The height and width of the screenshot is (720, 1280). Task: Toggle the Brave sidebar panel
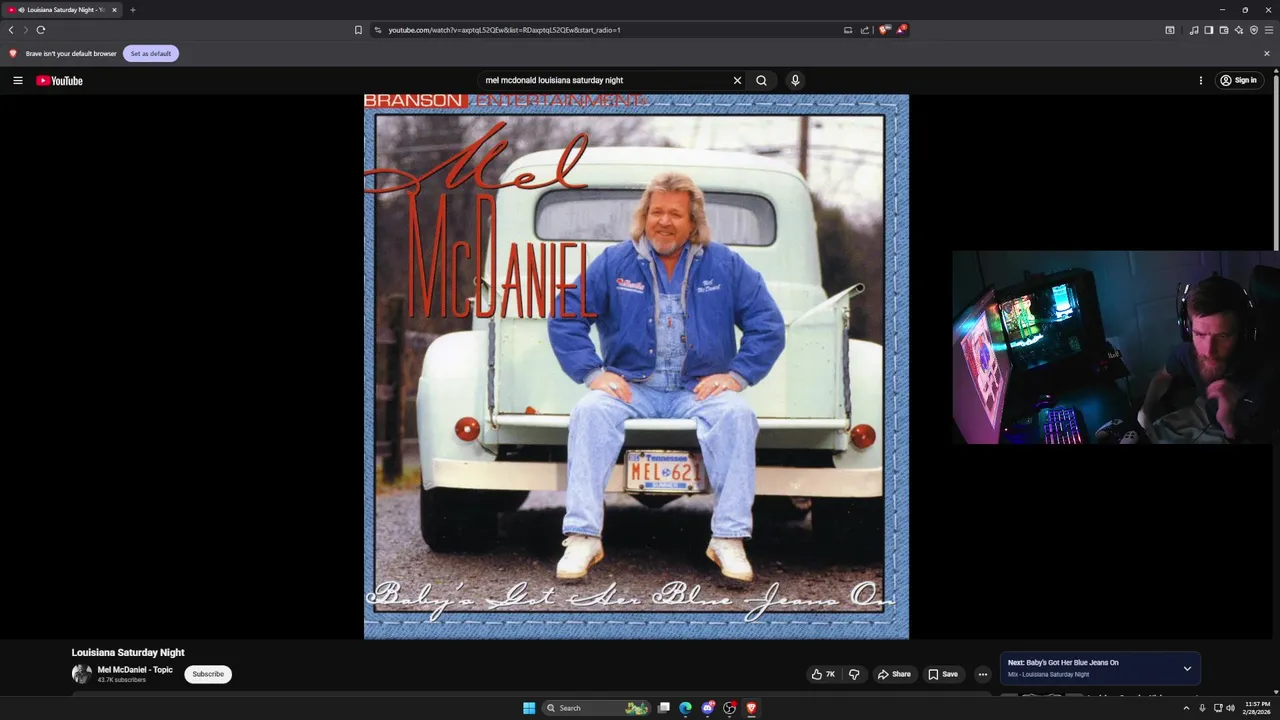click(x=1209, y=30)
